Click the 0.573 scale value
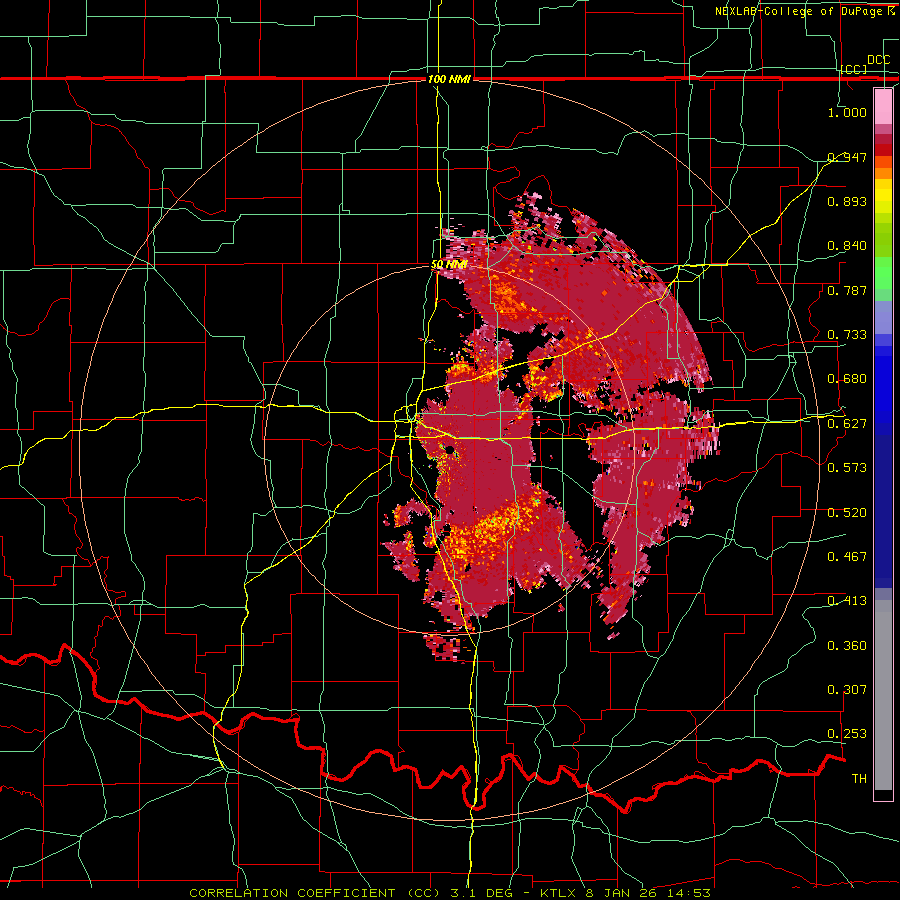 (x=847, y=468)
